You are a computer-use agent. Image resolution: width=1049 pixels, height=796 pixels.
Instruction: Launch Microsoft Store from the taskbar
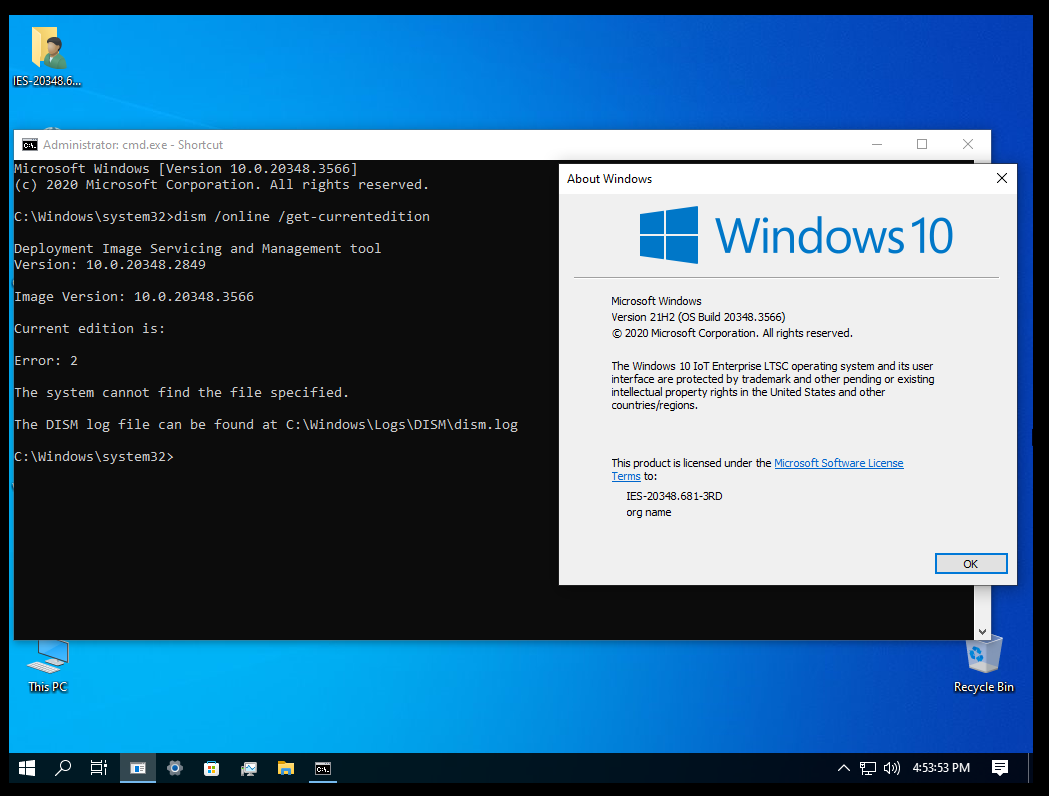pos(211,768)
